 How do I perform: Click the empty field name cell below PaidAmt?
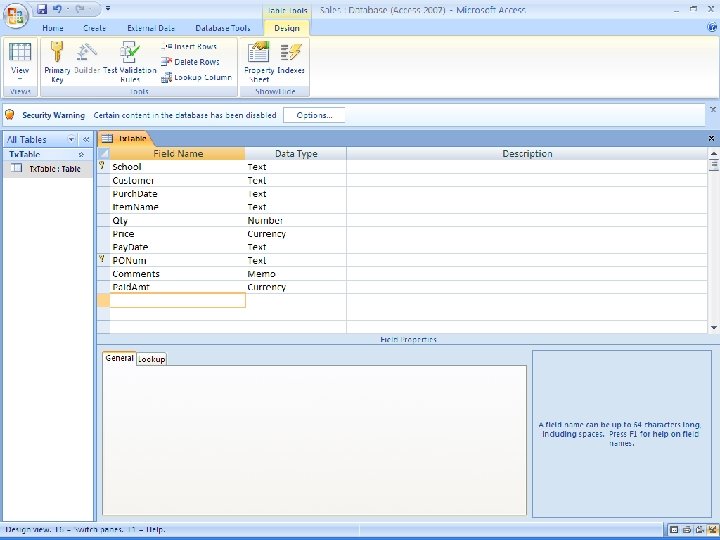[177, 300]
